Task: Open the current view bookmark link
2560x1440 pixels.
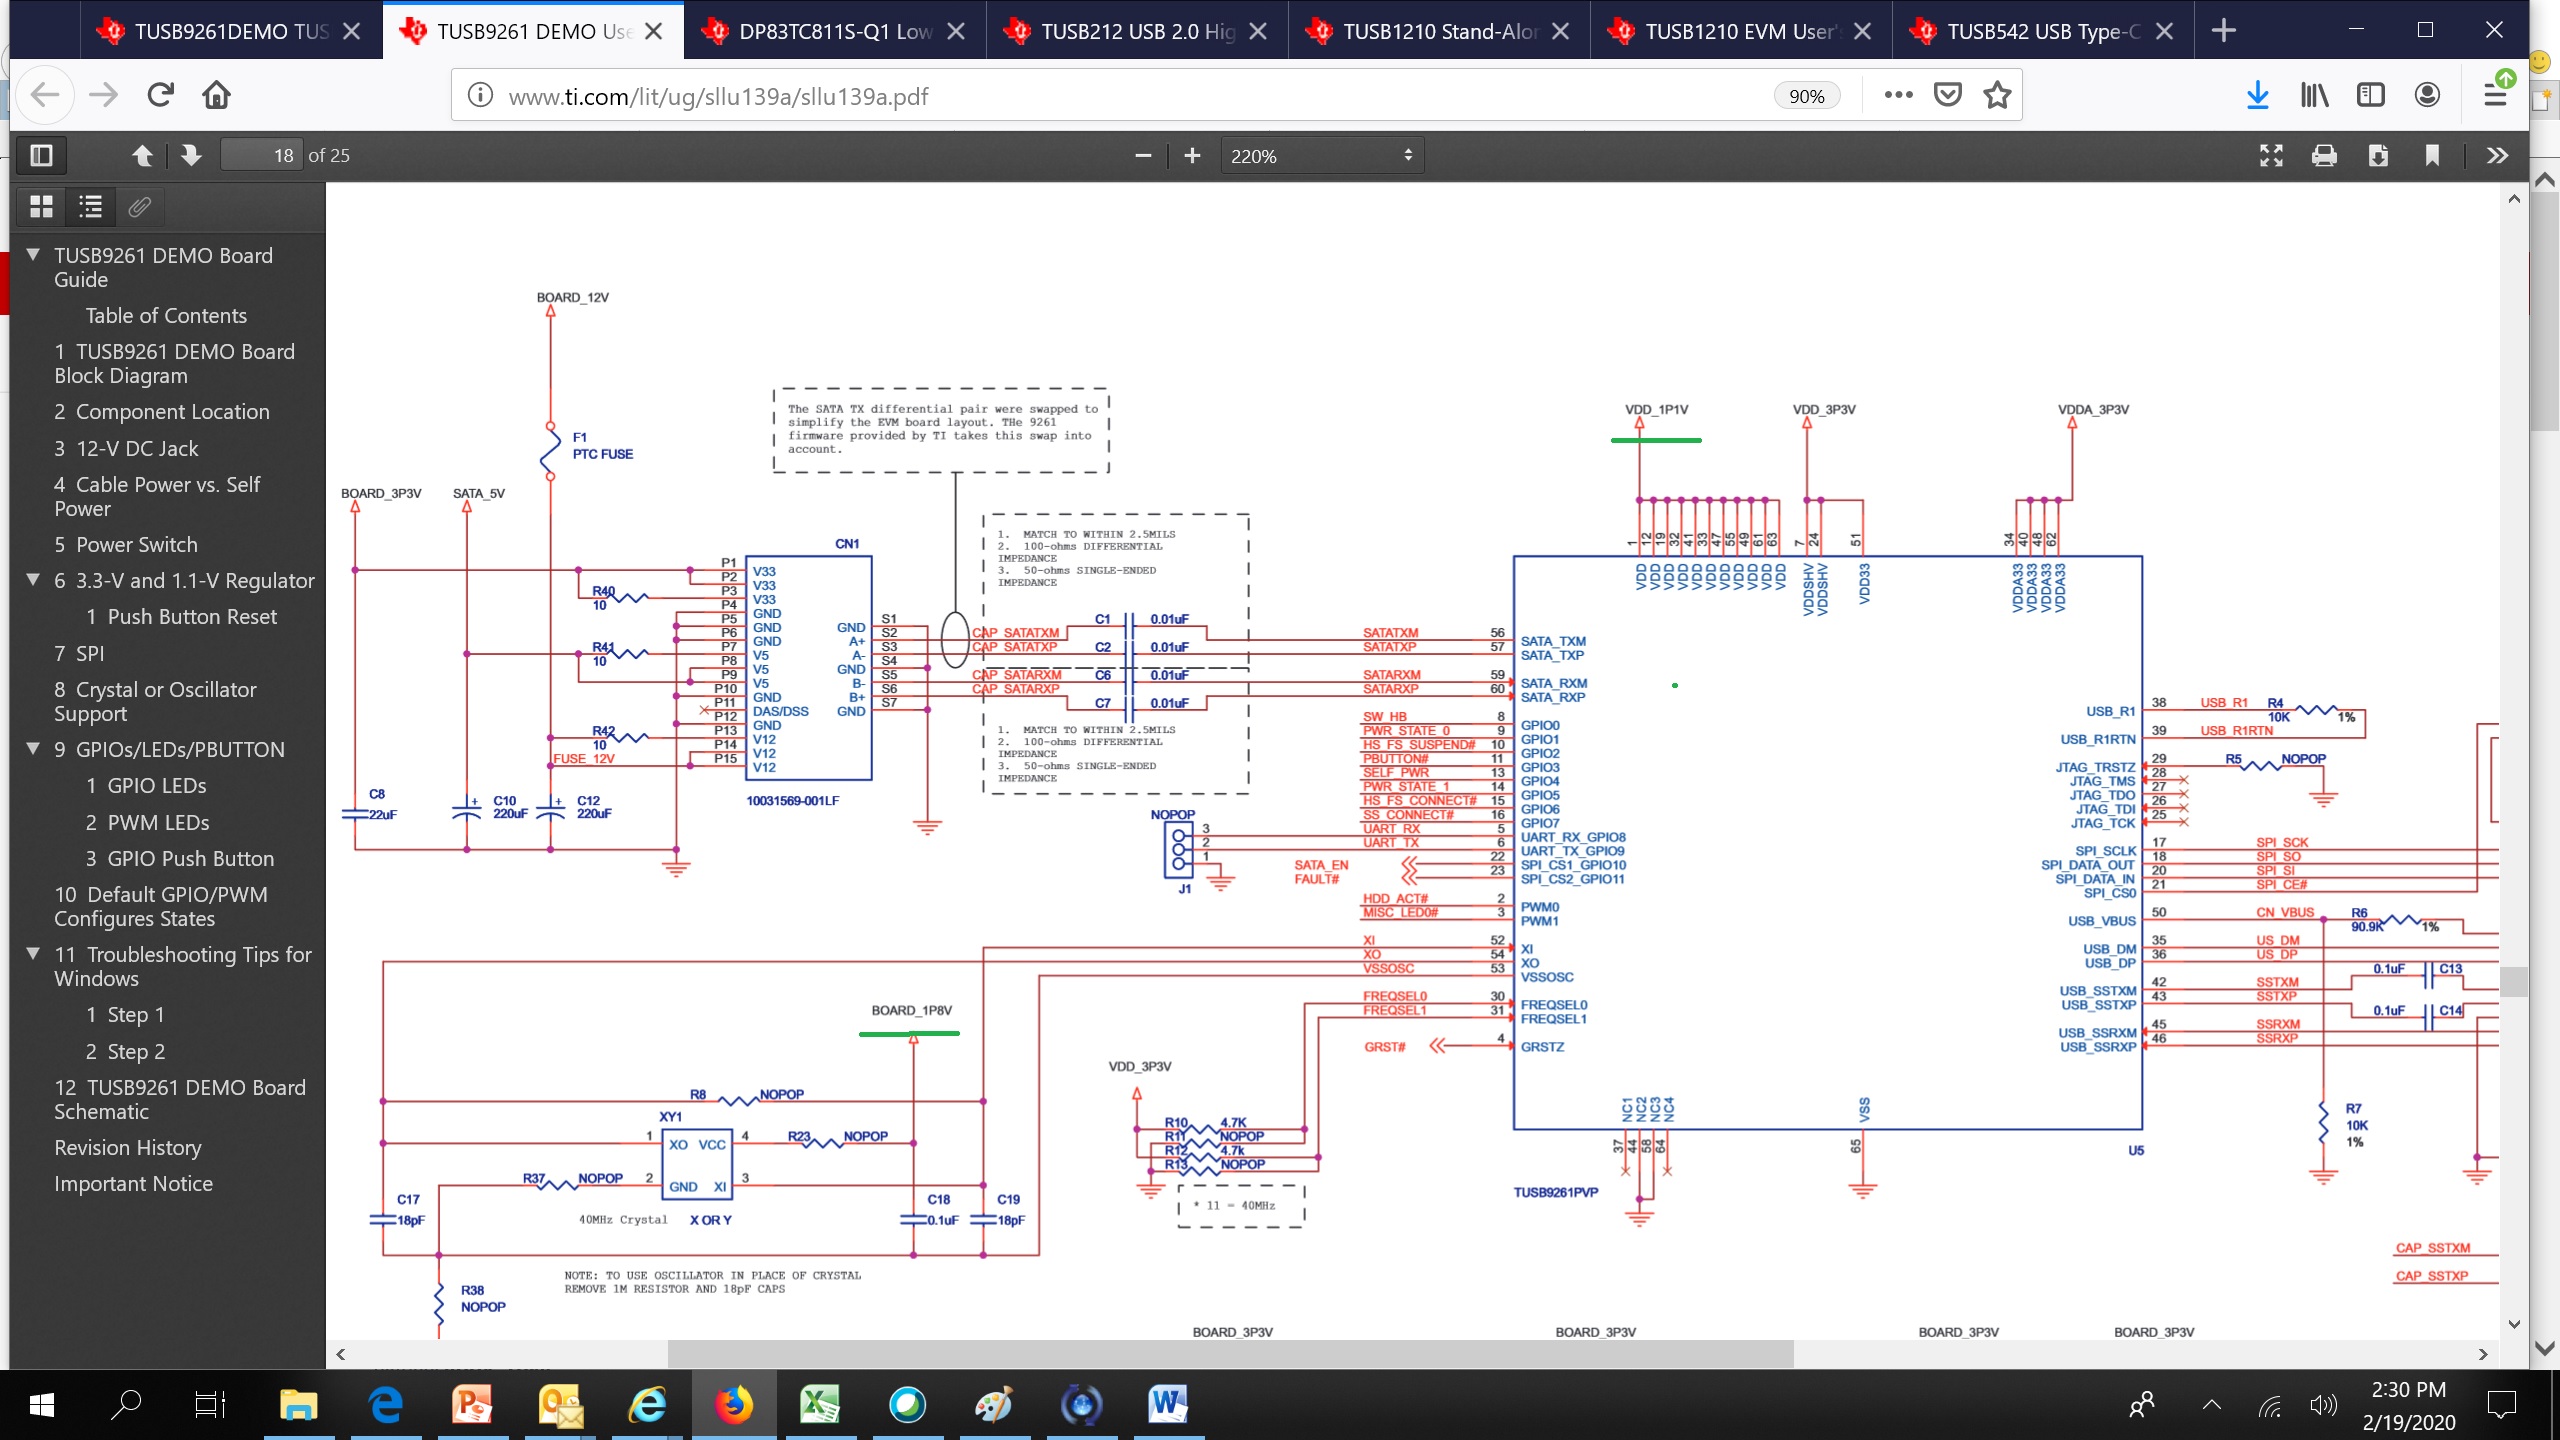Action: coord(2432,155)
